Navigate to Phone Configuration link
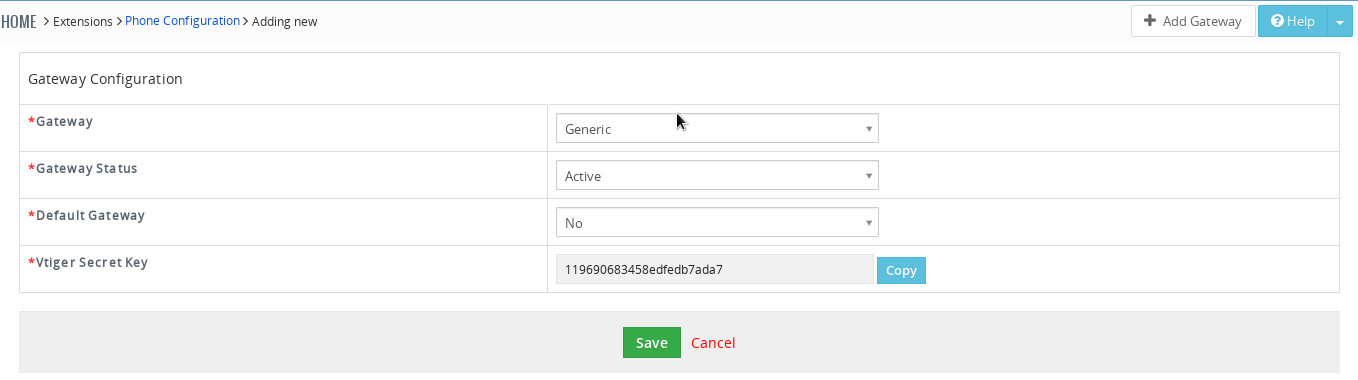The width and height of the screenshot is (1358, 380). pos(182,20)
